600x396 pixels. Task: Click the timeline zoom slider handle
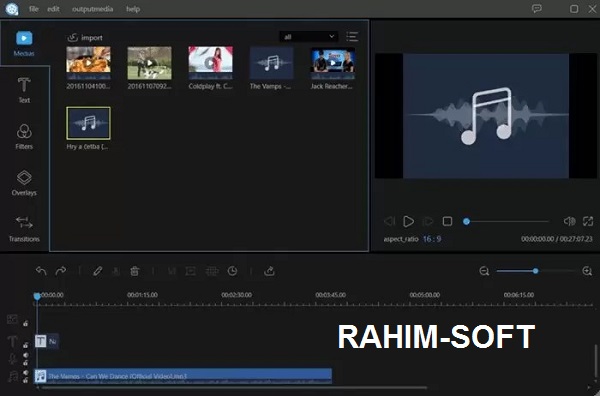535,271
